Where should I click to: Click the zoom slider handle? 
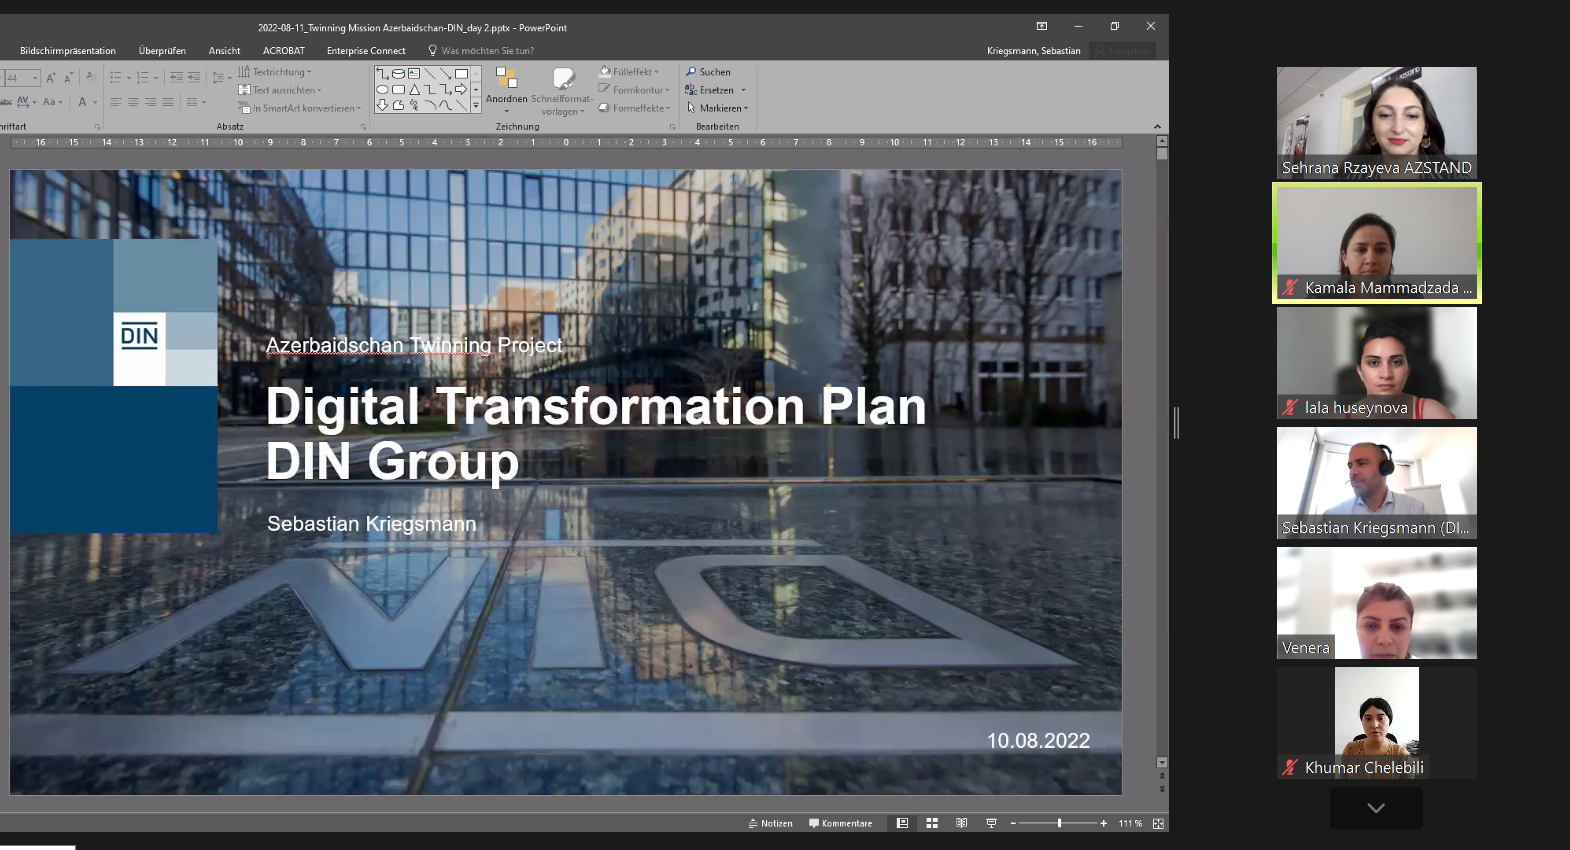pos(1059,824)
